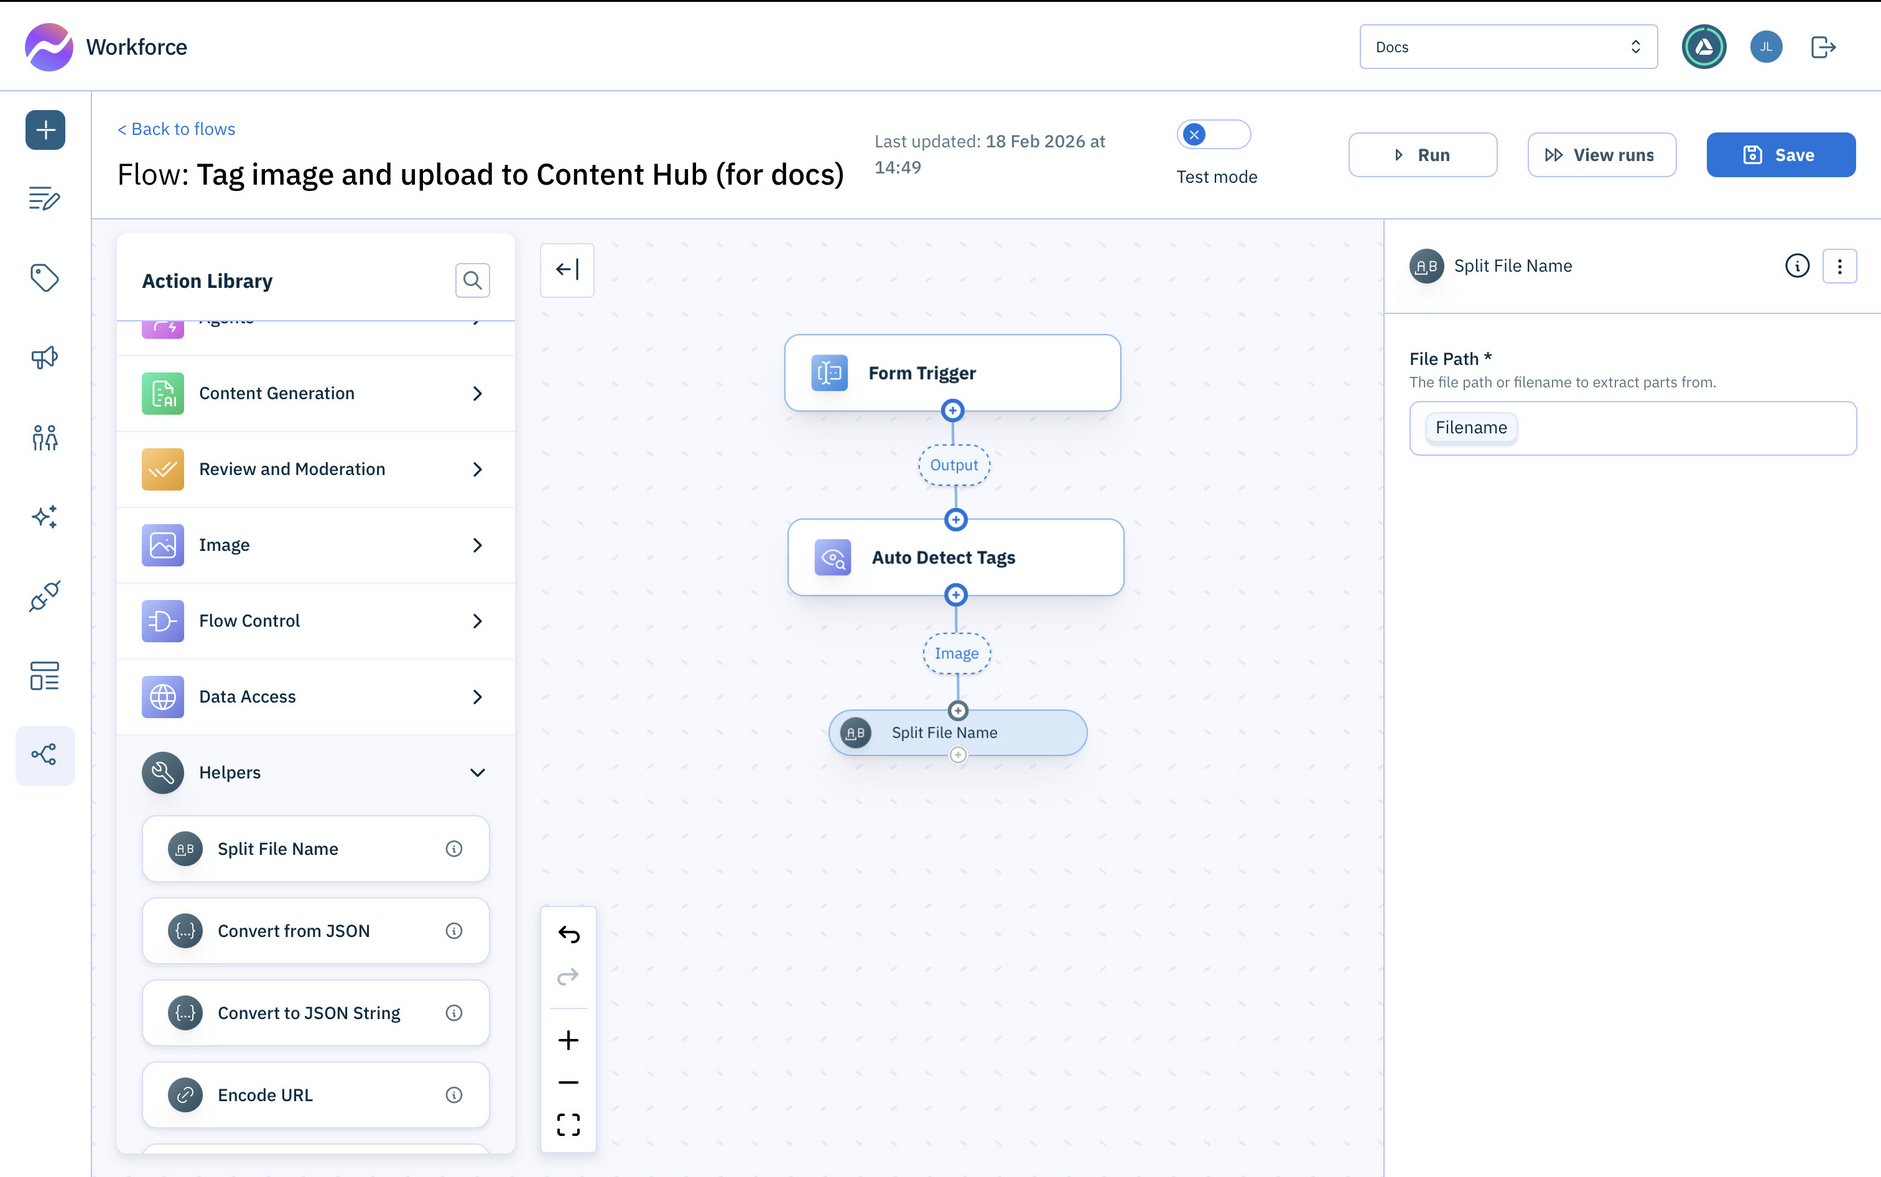Click the info circle on the Encode URL action
Screen dimensions: 1881x1177
(x=455, y=1094)
